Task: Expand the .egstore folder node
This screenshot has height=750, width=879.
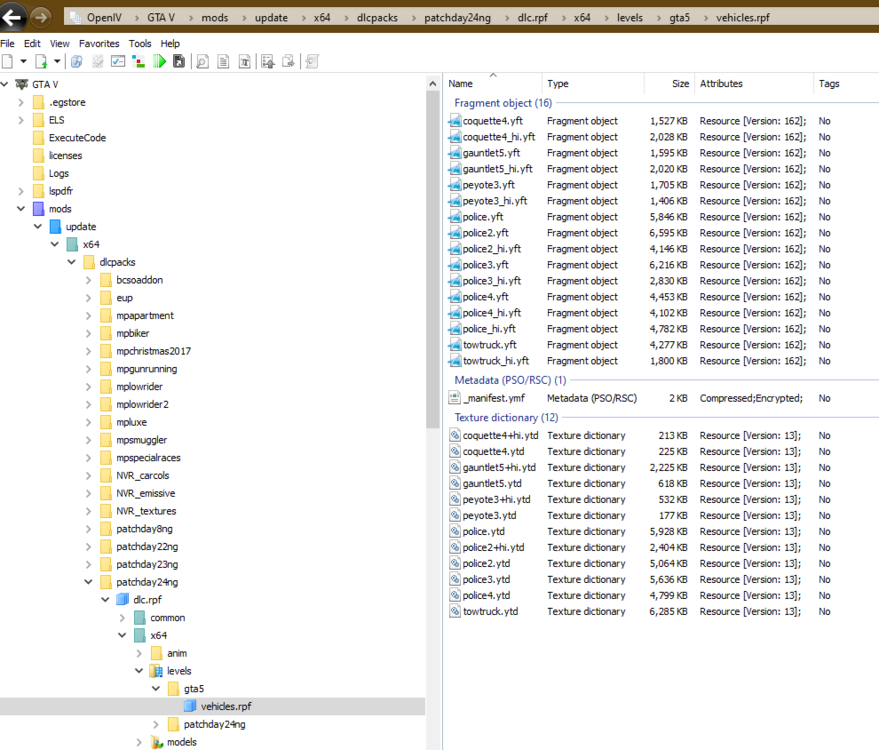Action: 21,102
